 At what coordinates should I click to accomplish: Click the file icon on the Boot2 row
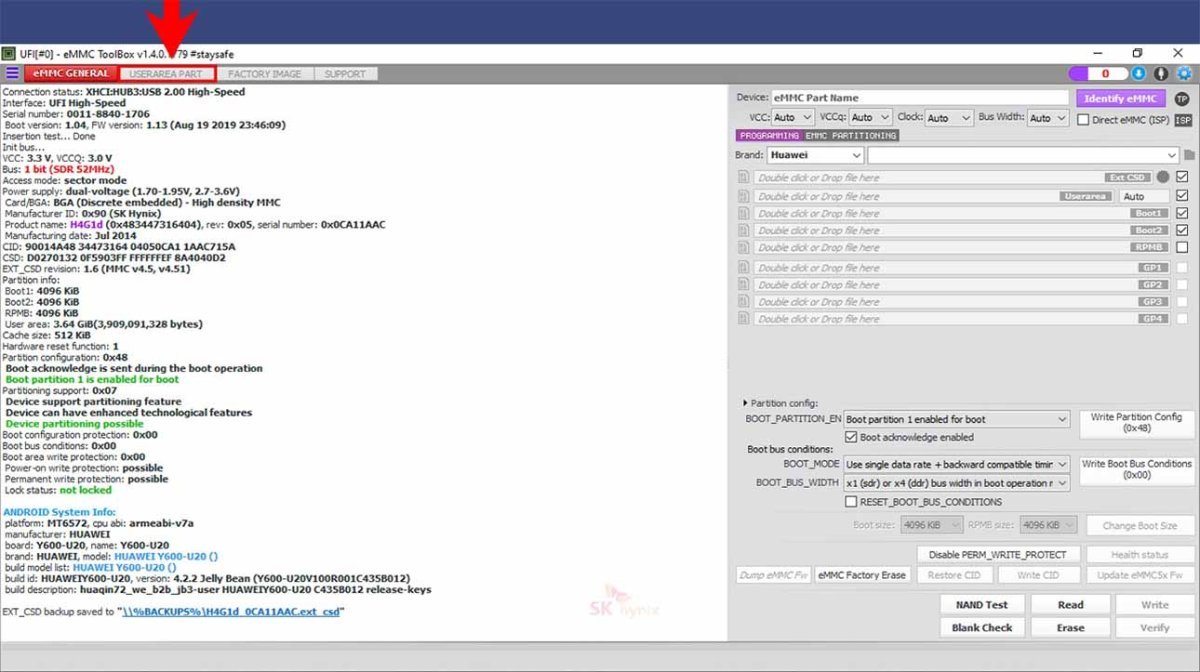(x=743, y=230)
